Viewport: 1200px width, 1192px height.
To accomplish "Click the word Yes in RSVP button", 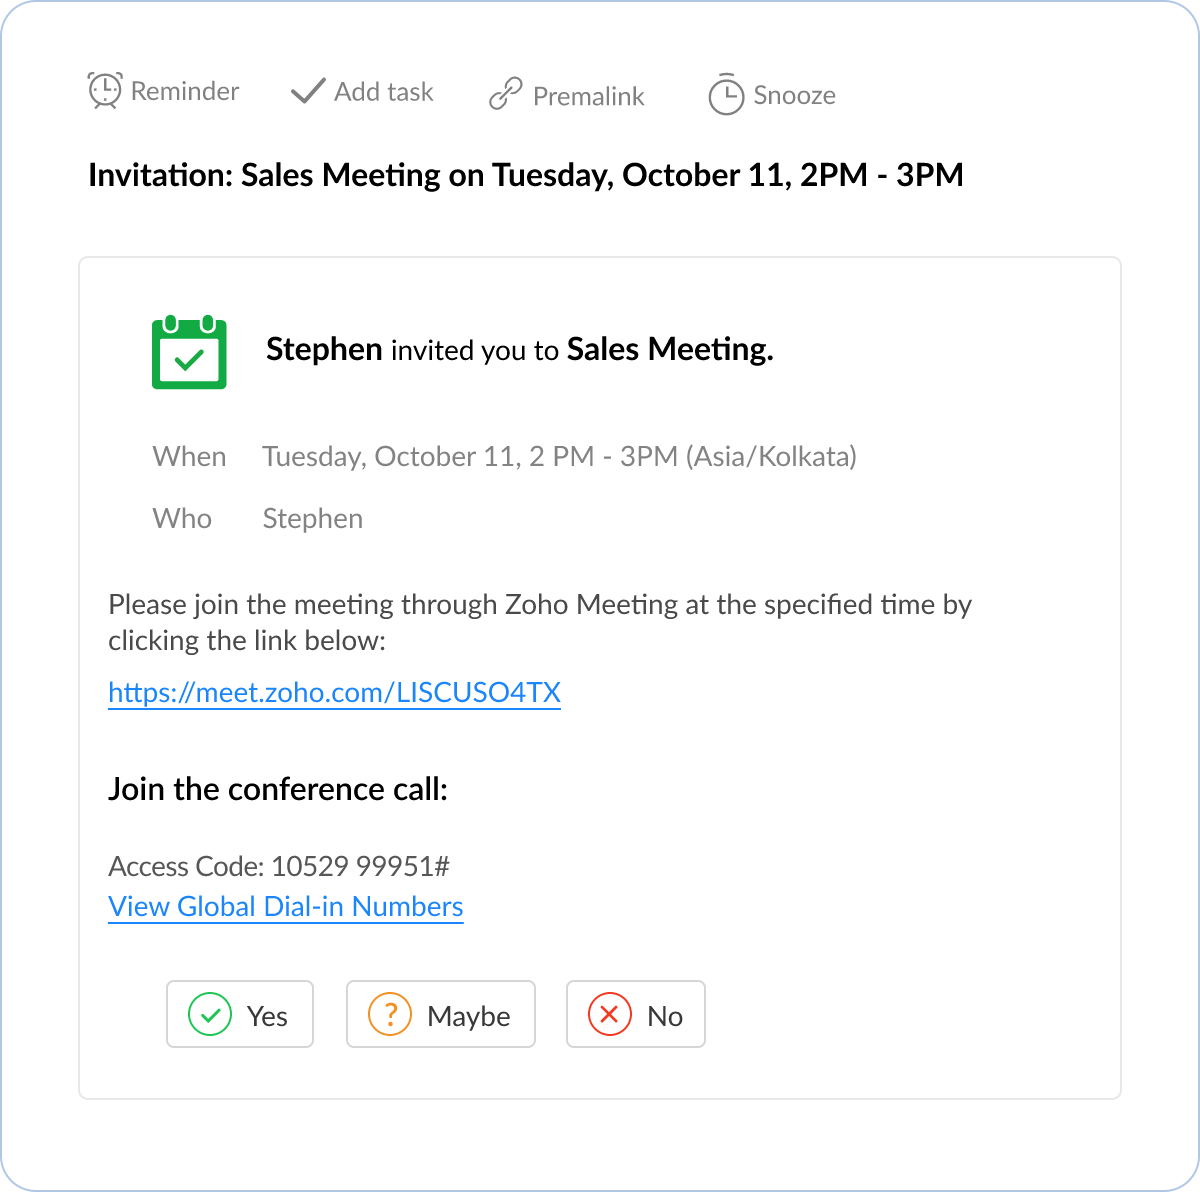I will click(267, 1016).
